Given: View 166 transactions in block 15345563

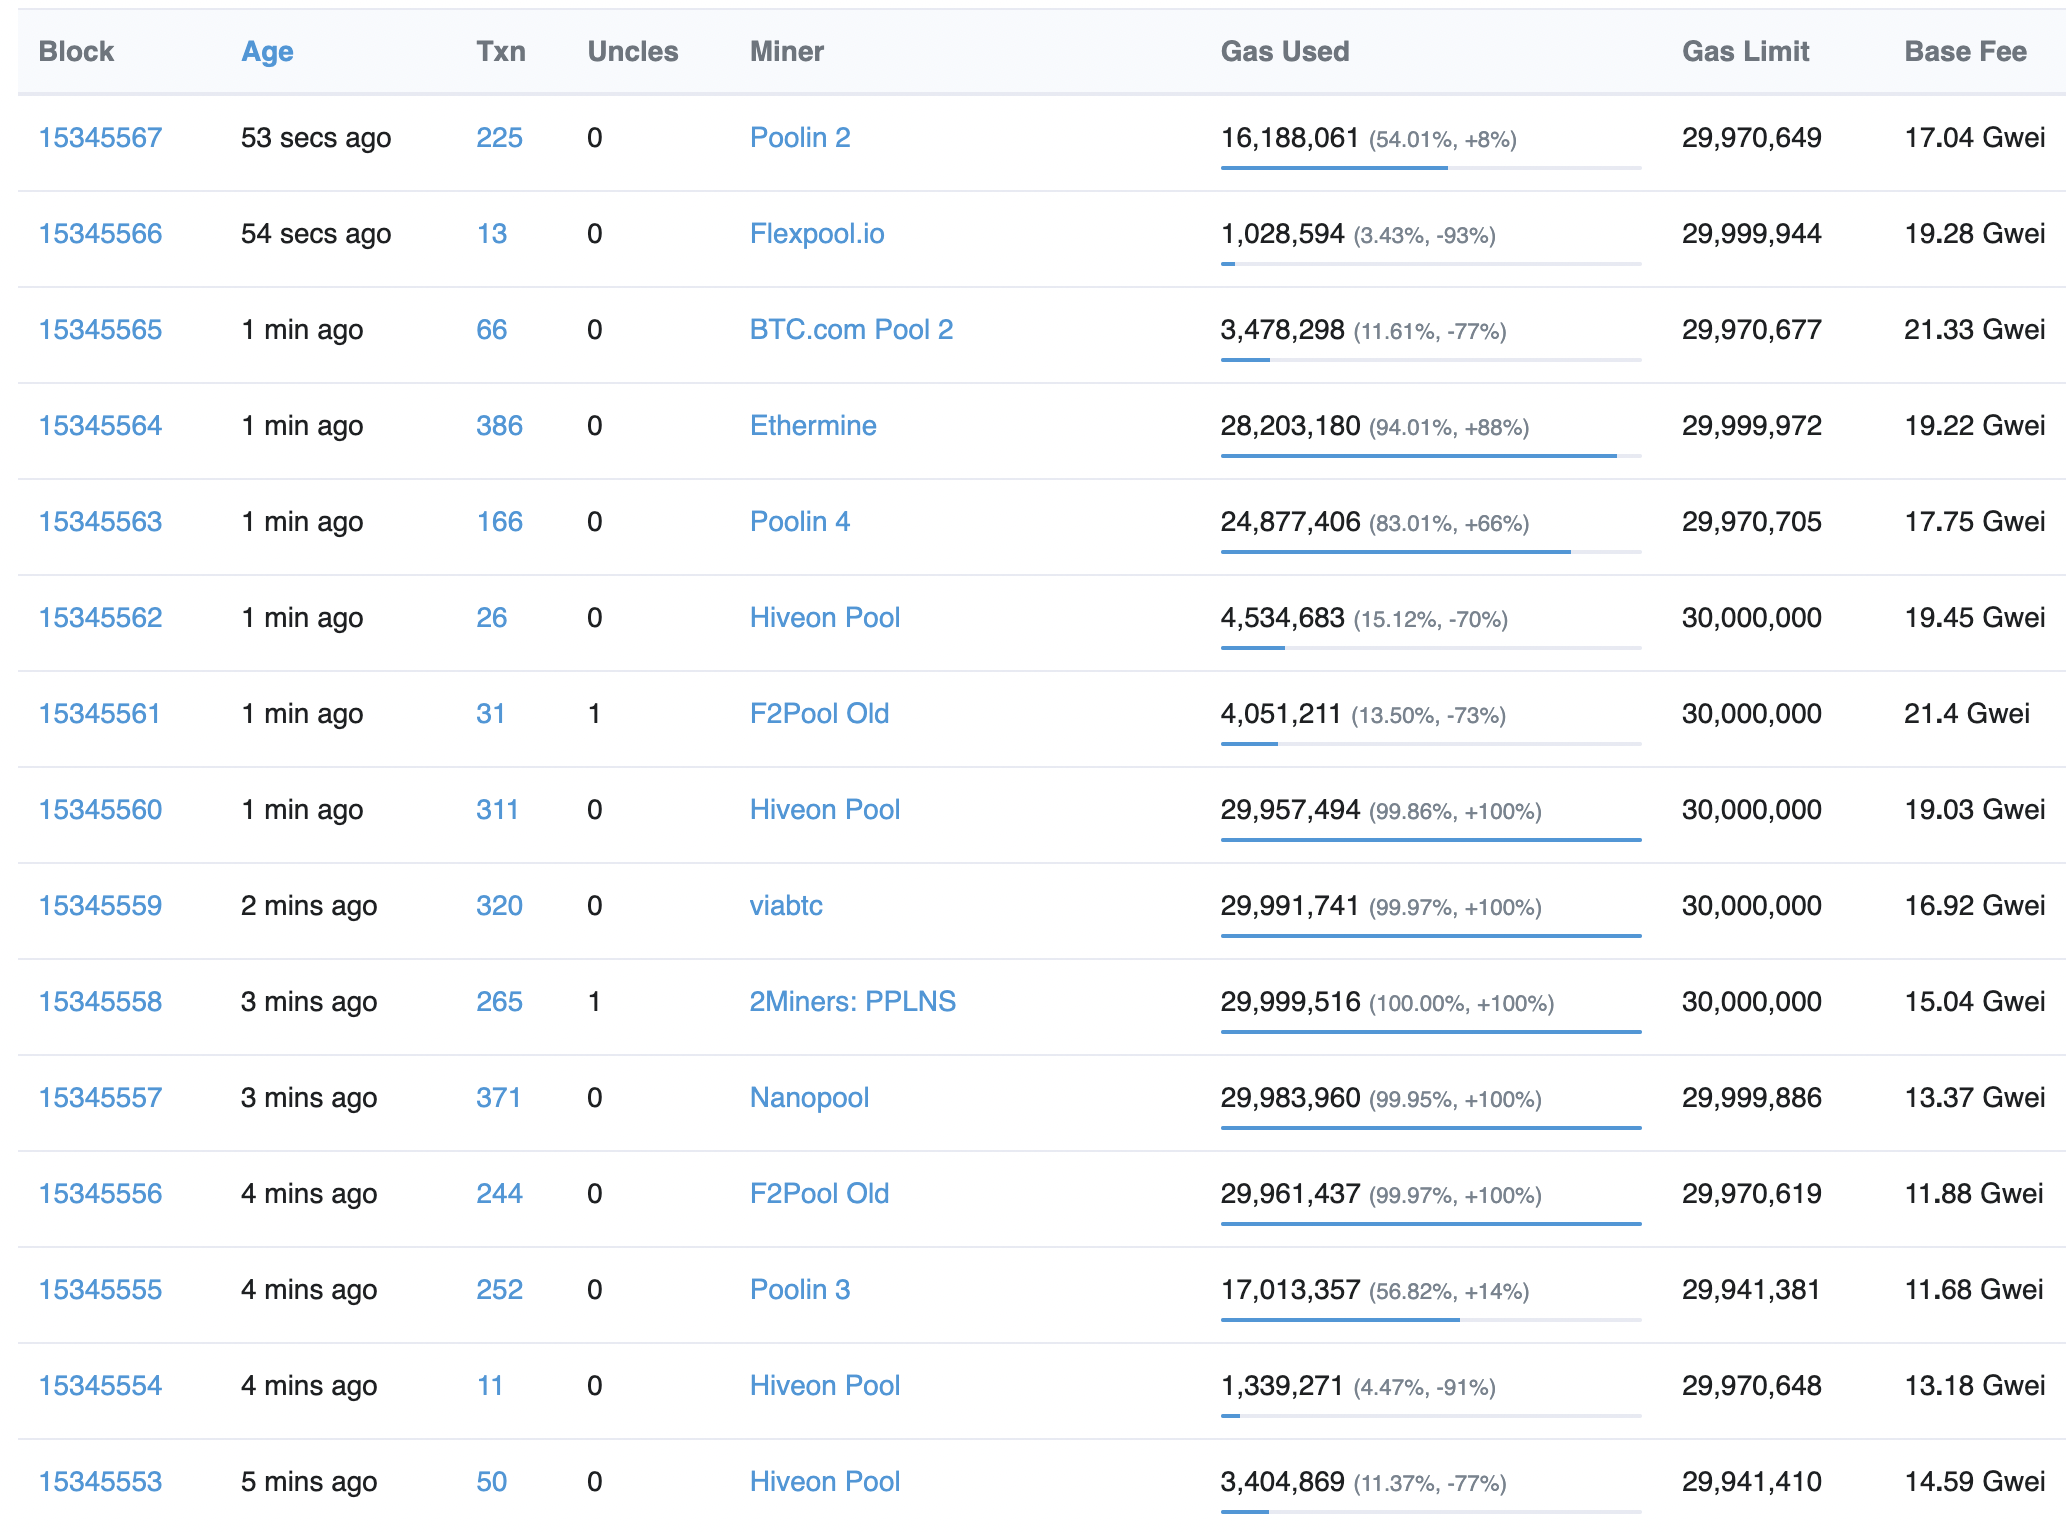Looking at the screenshot, I should 499,522.
